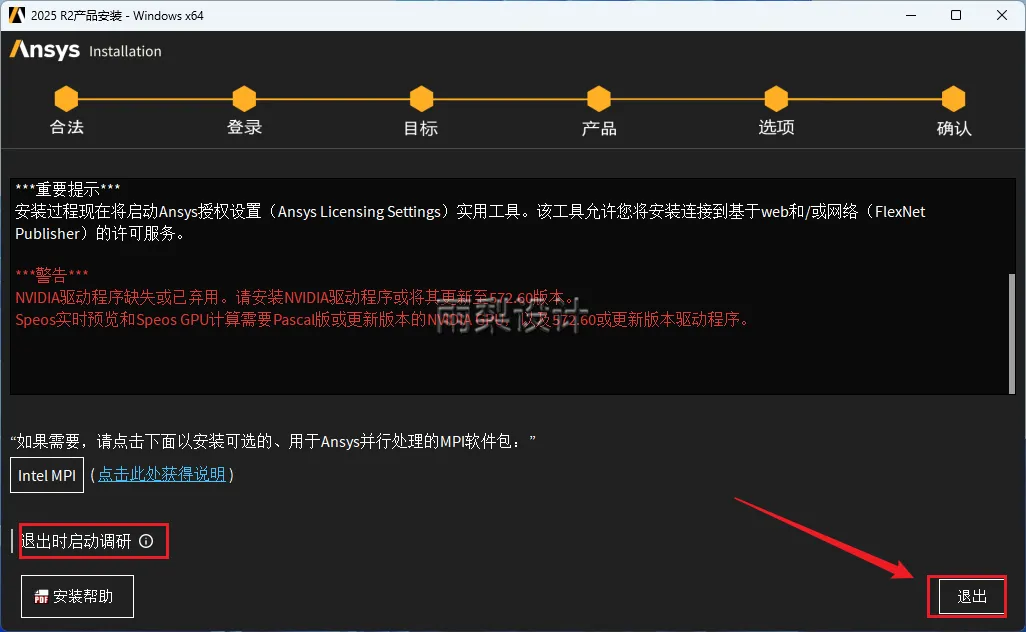The width and height of the screenshot is (1026, 632).
Task: Click the message panel vertical scrollbar
Action: tap(1012, 334)
